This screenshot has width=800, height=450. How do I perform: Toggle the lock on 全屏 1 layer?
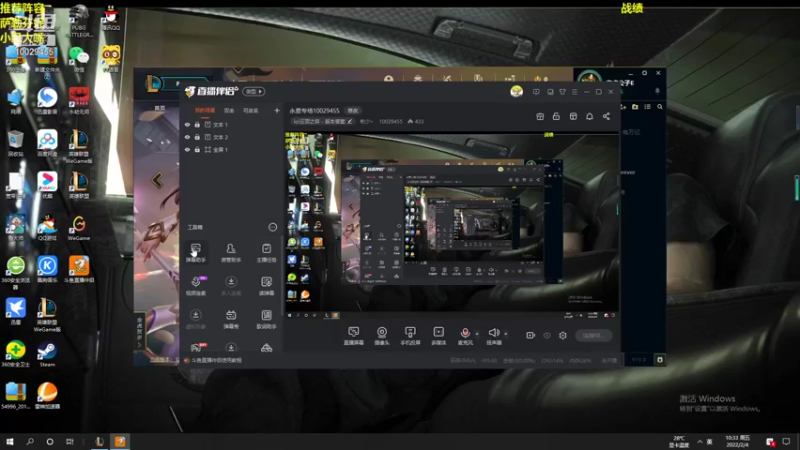click(x=197, y=149)
